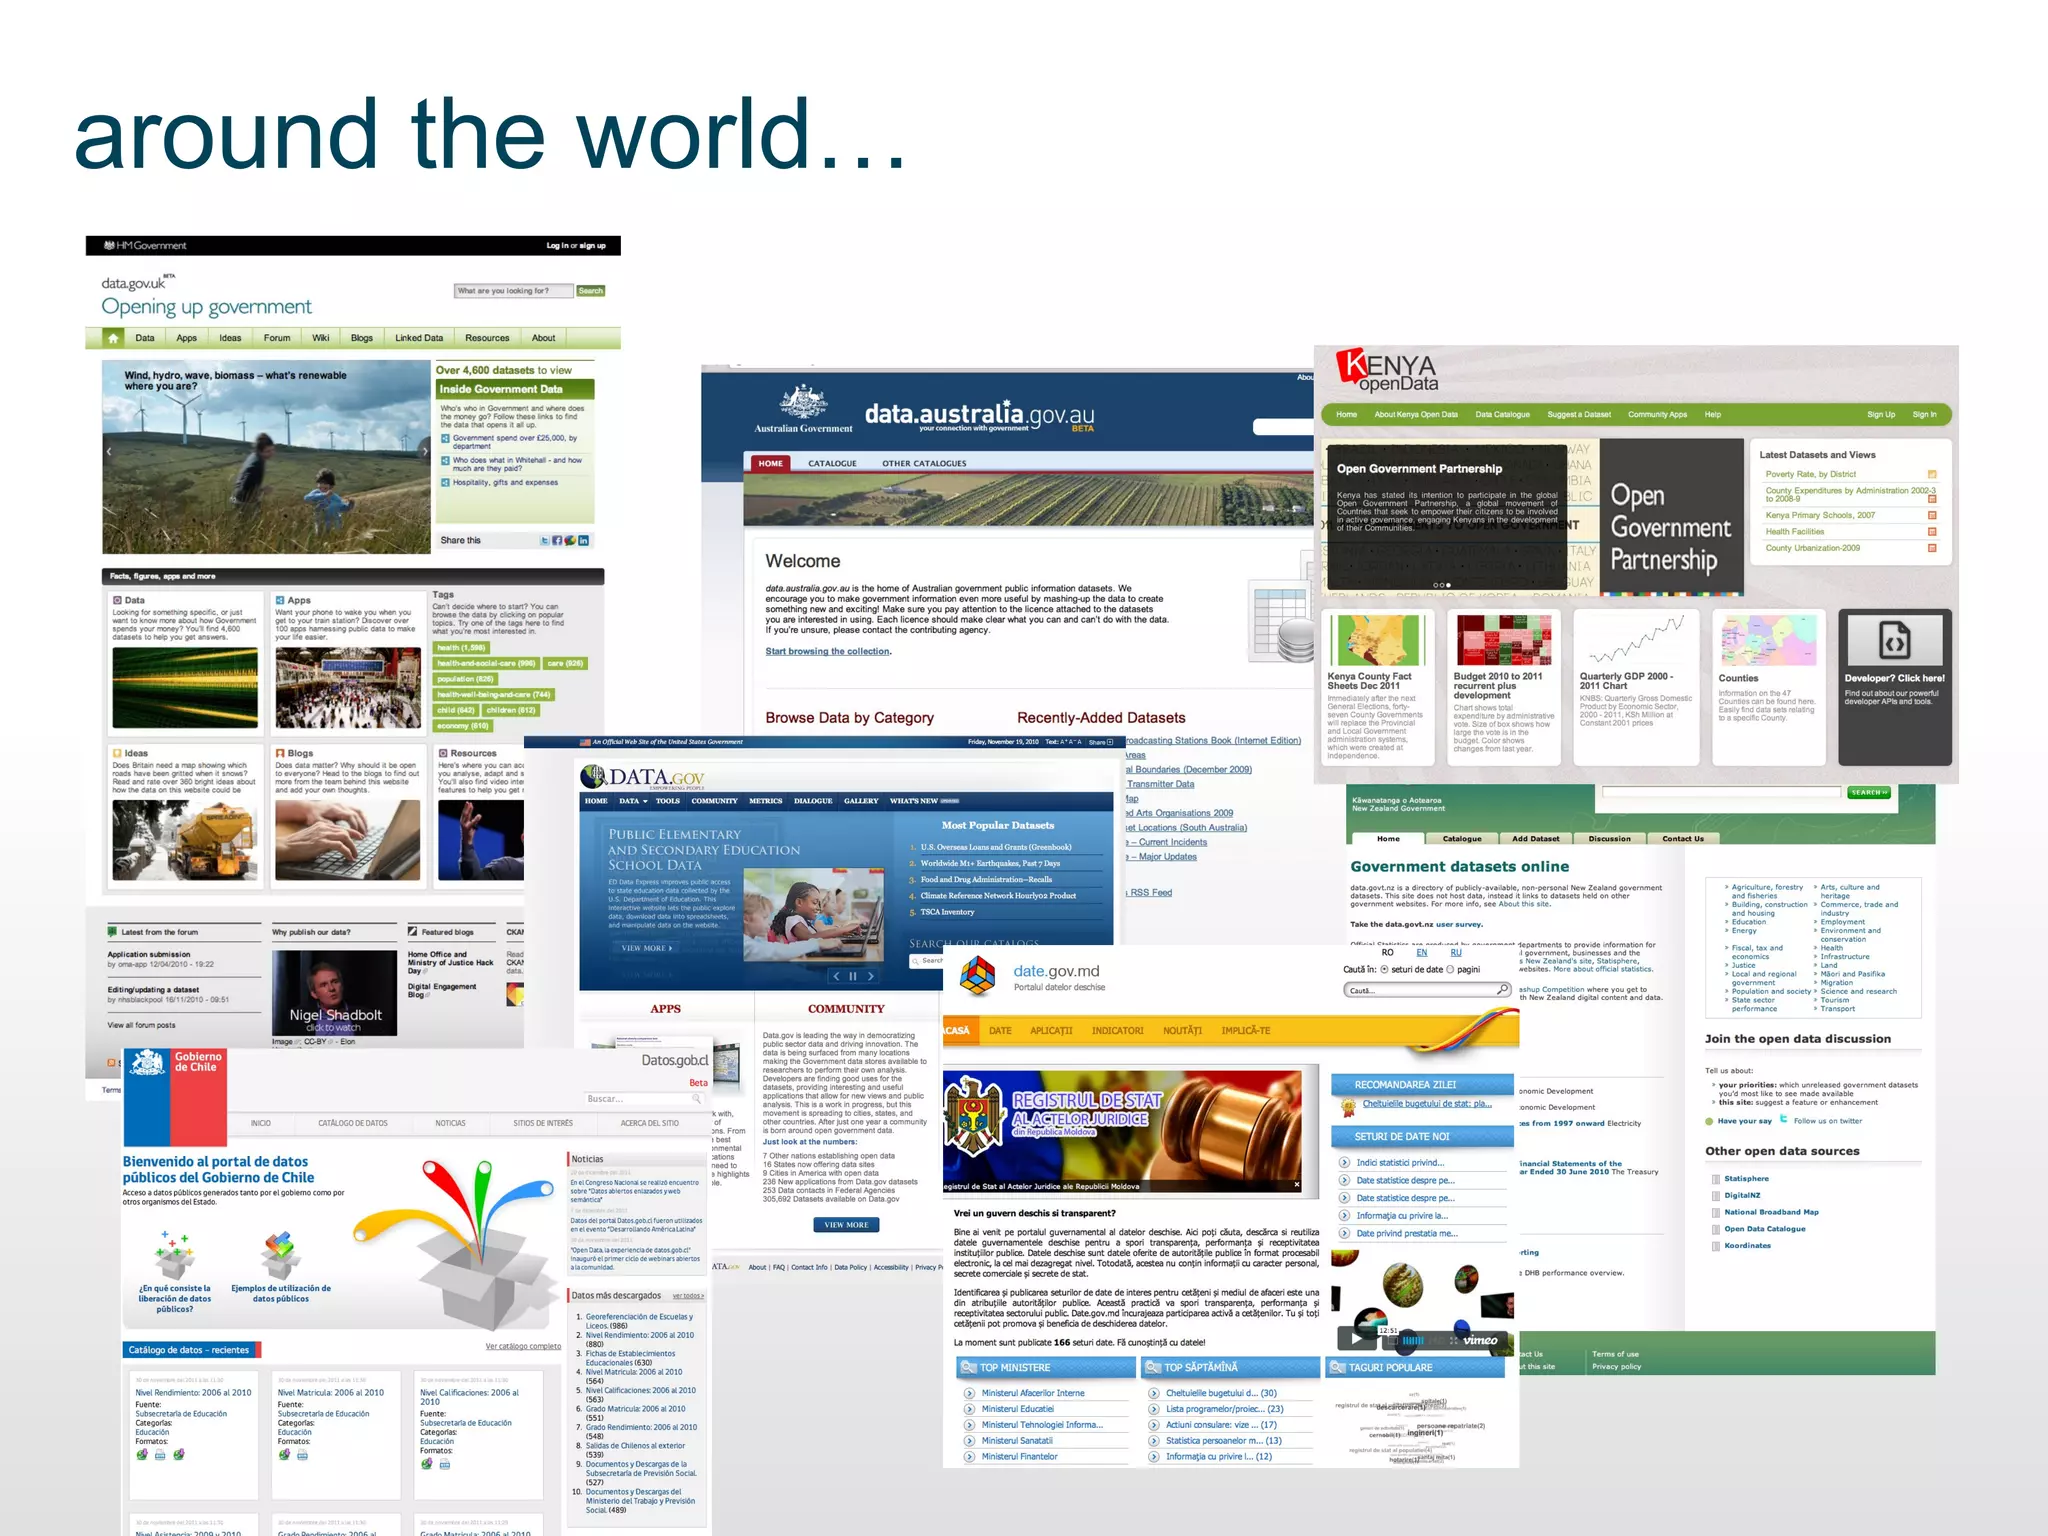Click the 'What are you looking for?' field
Image resolution: width=2048 pixels, height=1536 pixels.
pos(513,291)
